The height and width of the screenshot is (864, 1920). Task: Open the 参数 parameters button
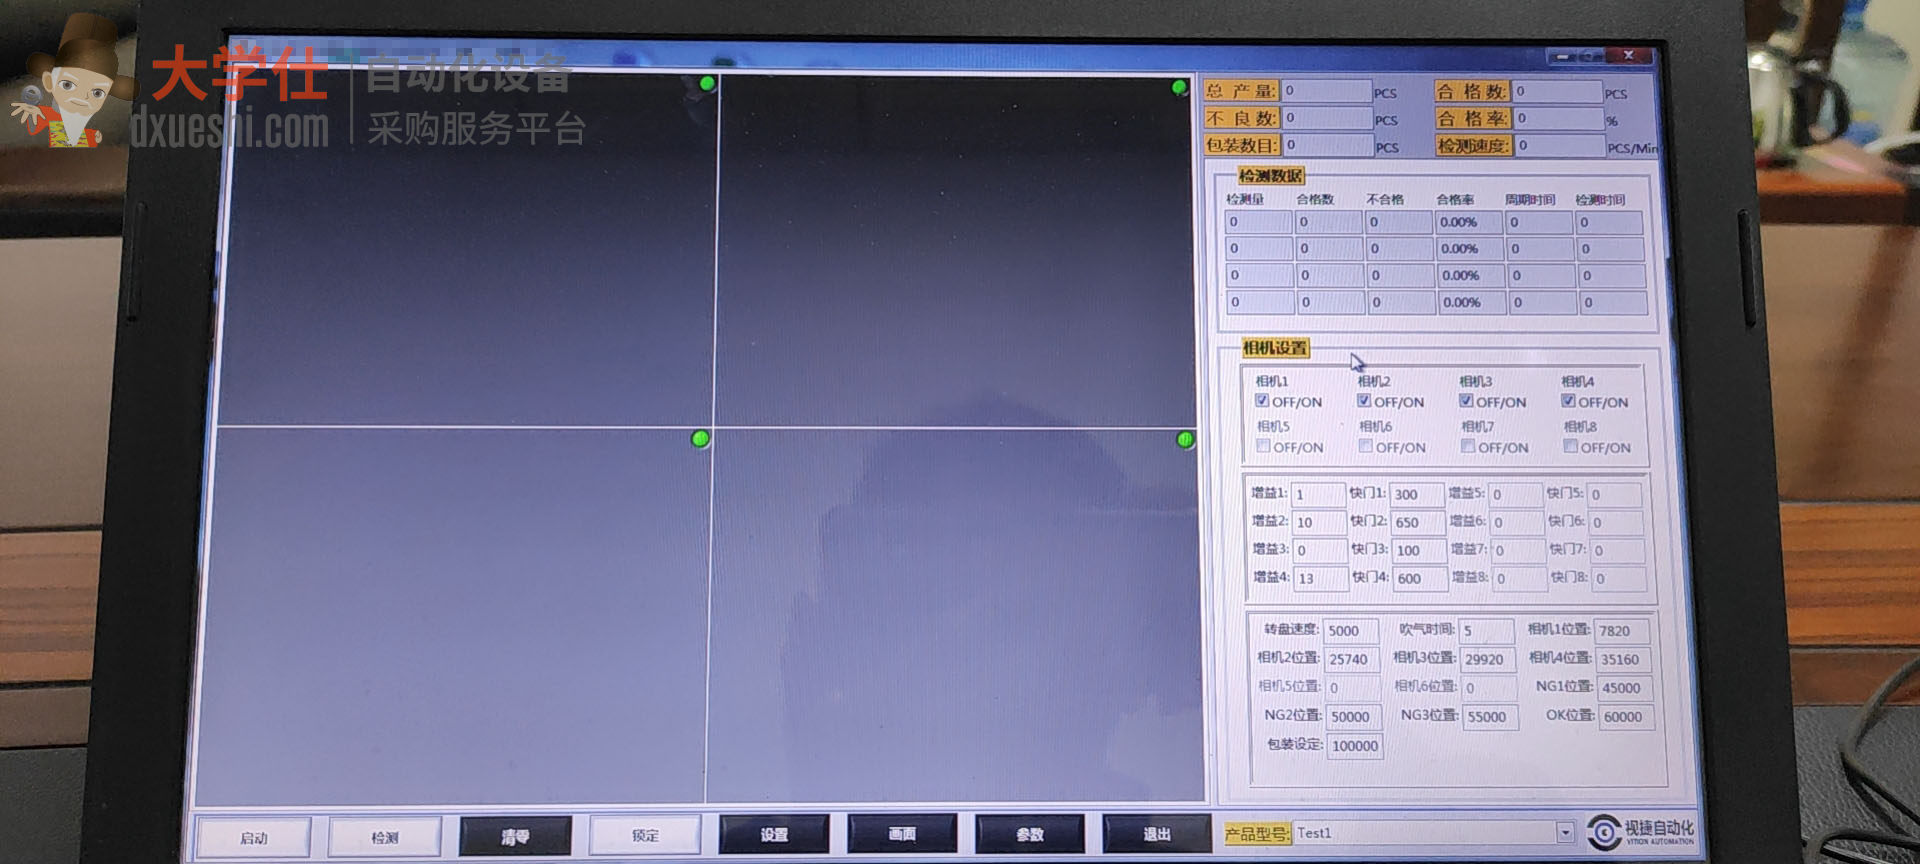coord(1030,833)
